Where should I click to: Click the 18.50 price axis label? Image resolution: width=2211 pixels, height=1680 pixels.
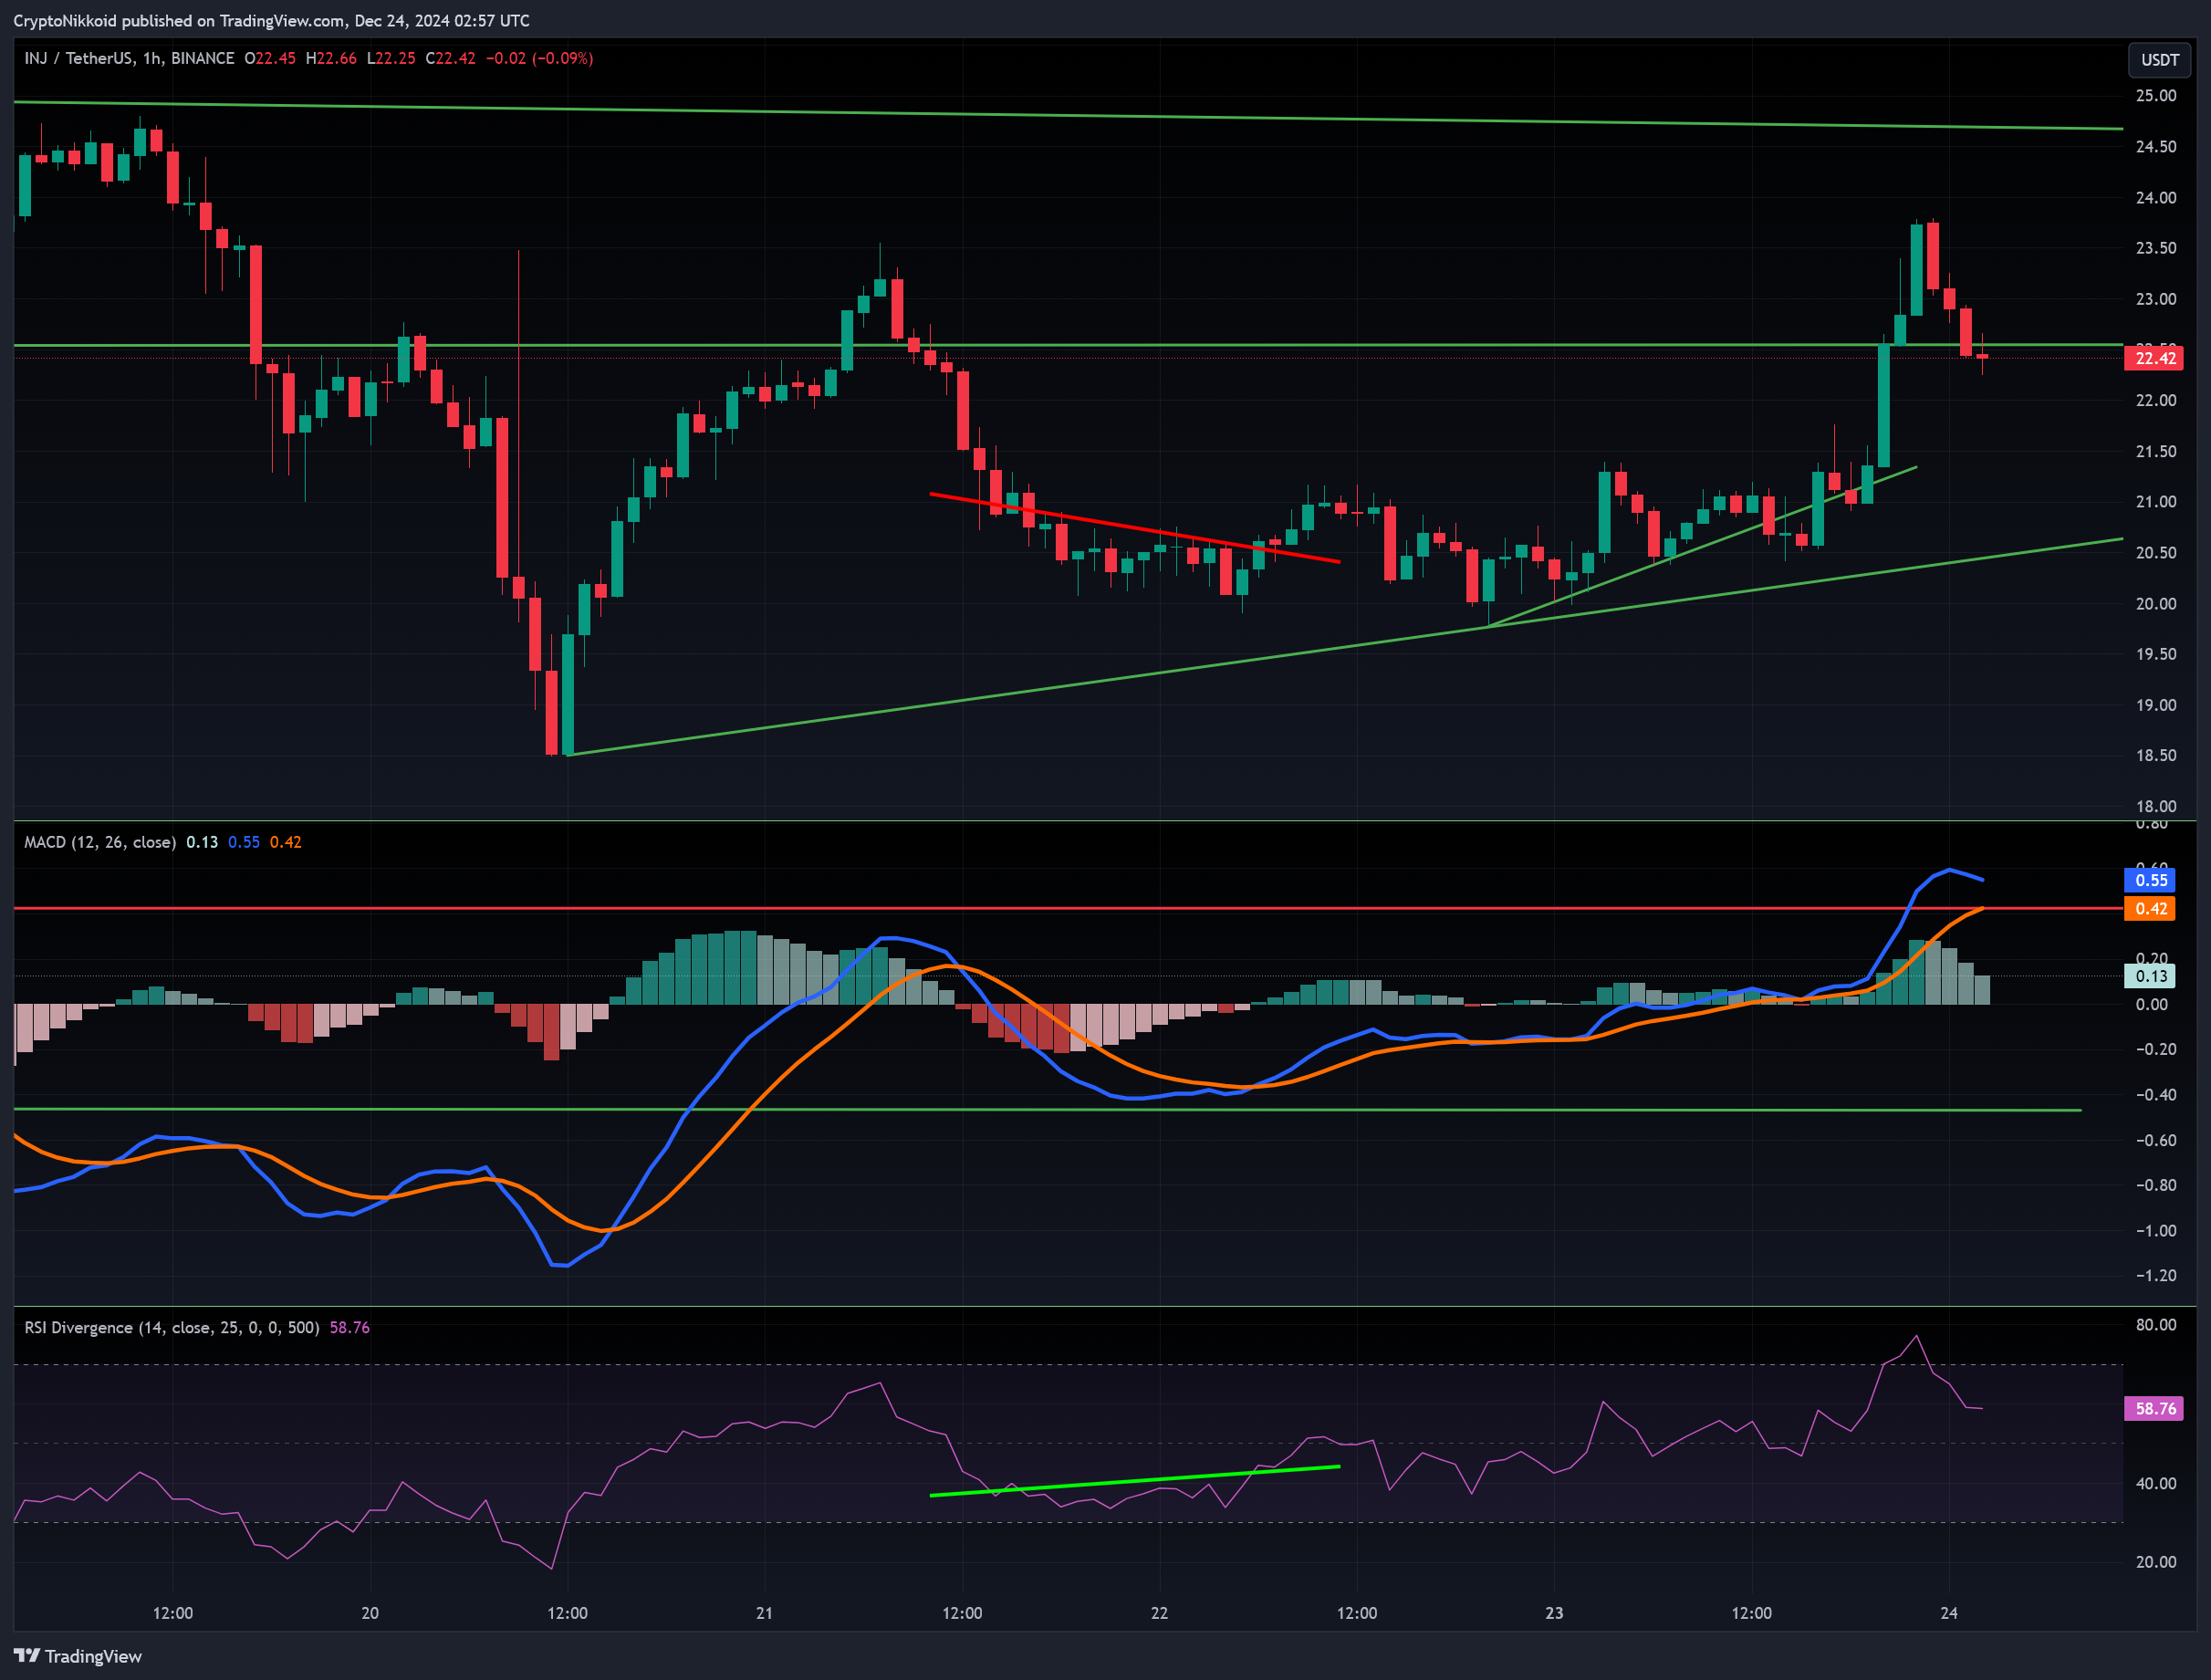pyautogui.click(x=2156, y=755)
